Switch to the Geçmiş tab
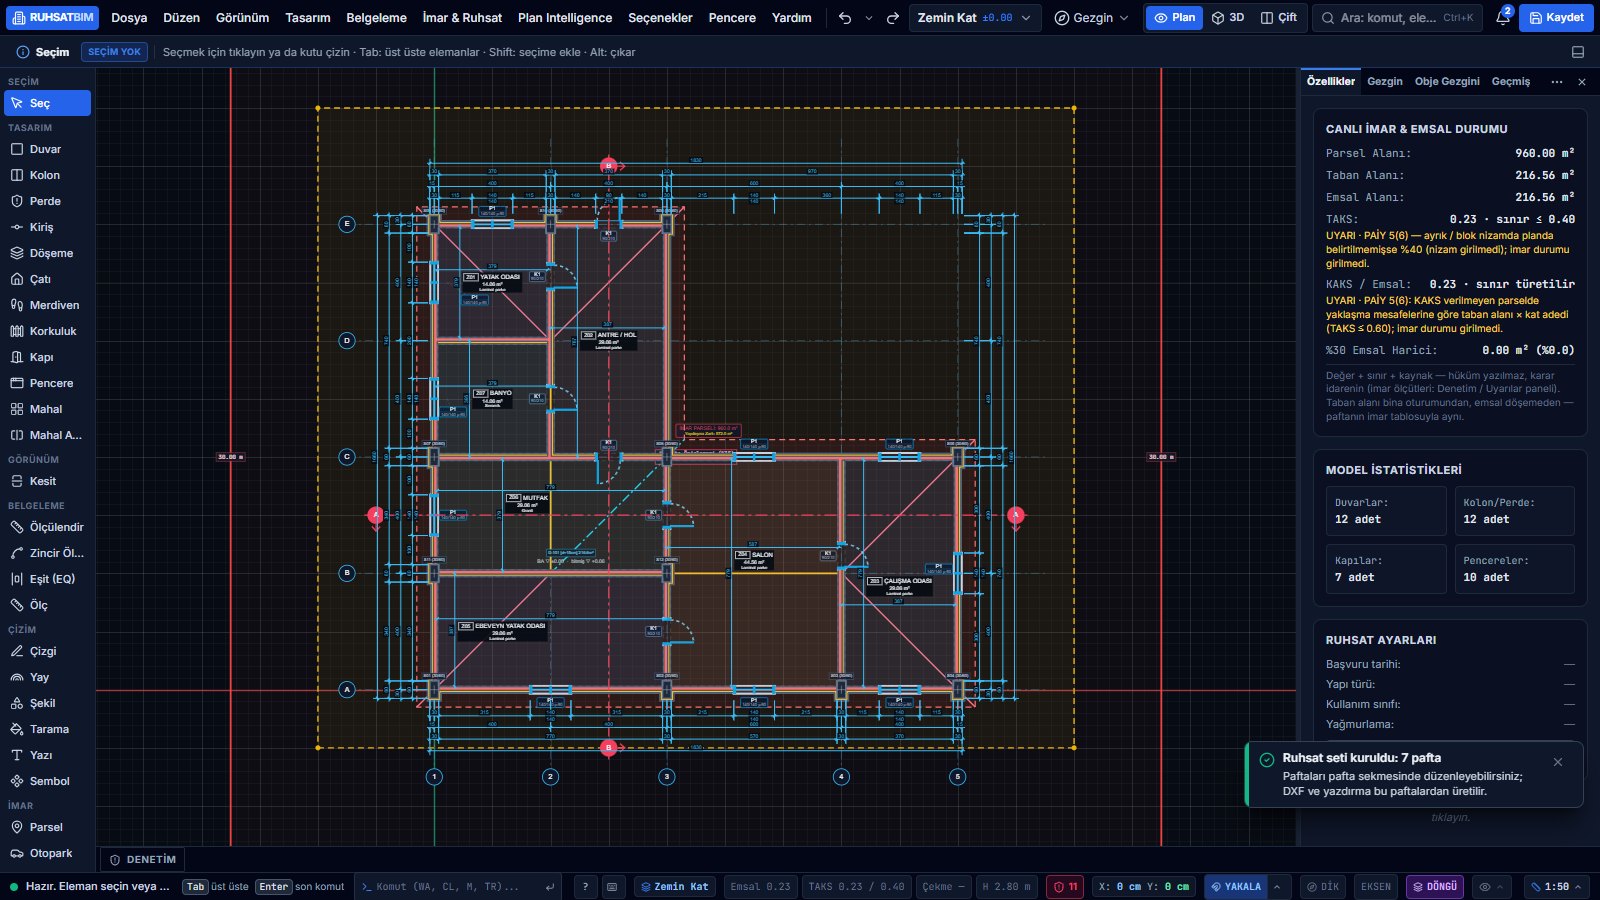 (1511, 82)
